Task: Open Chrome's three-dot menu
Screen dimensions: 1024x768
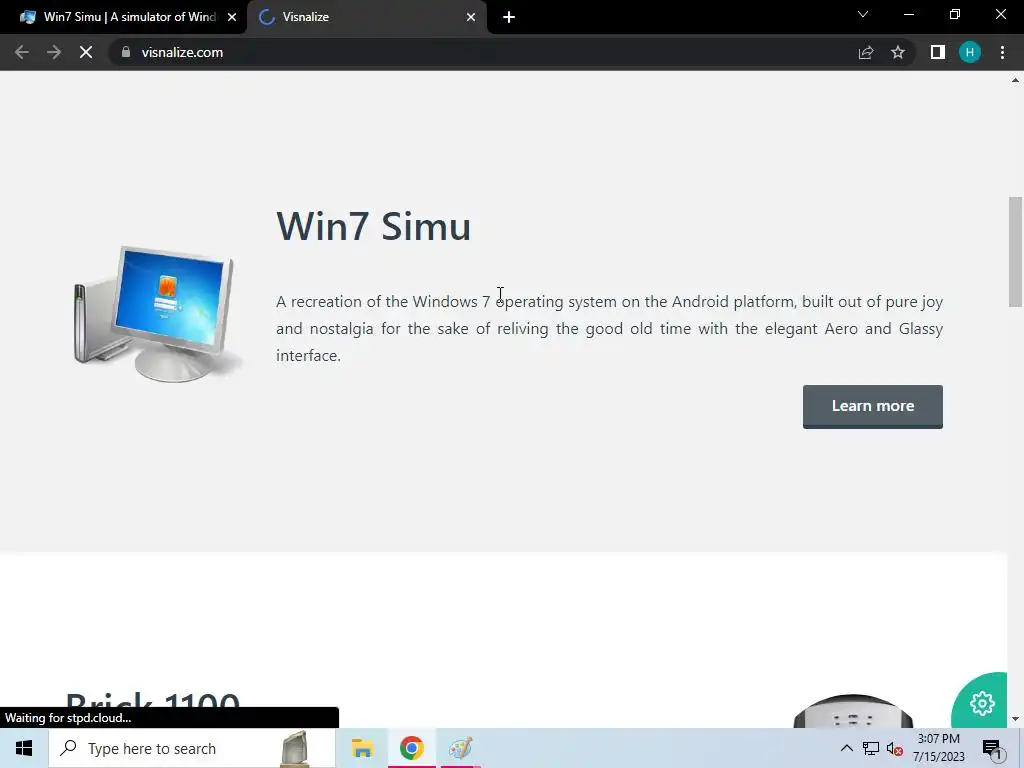Action: pos(1002,52)
